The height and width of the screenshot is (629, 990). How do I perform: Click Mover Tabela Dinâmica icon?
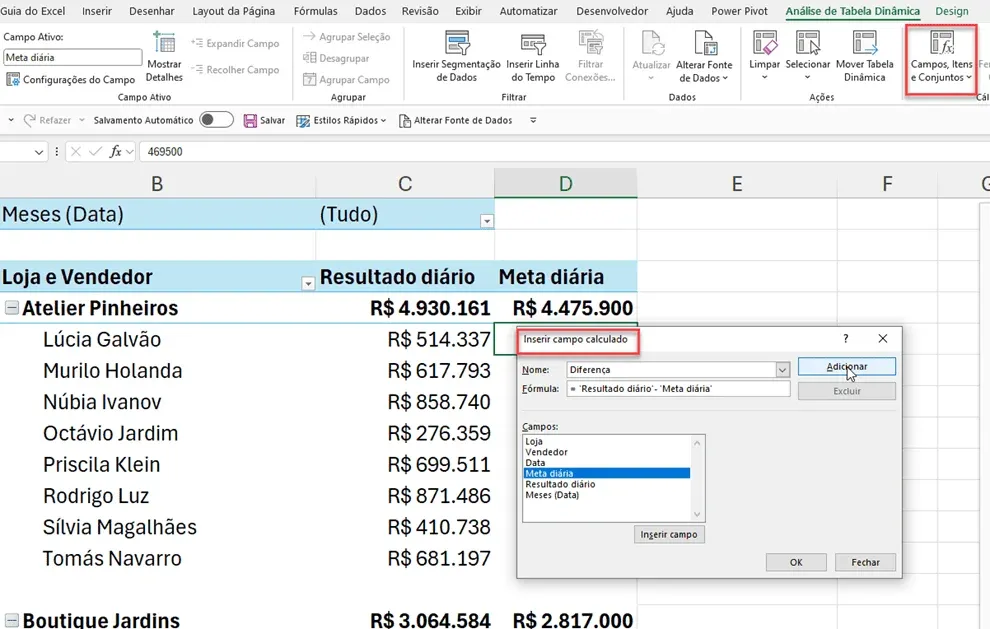click(864, 43)
